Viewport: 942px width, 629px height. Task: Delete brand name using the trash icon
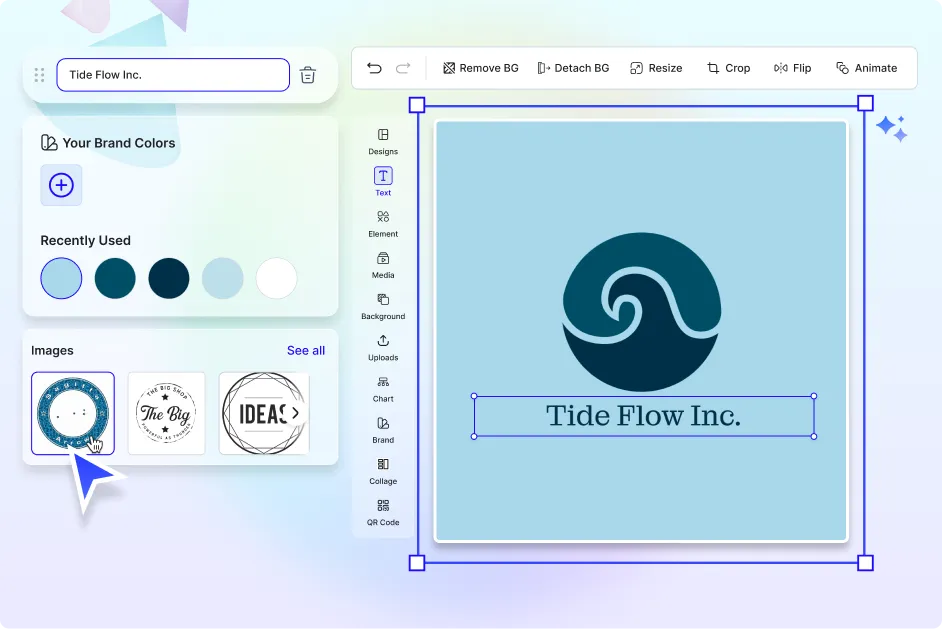click(x=307, y=74)
